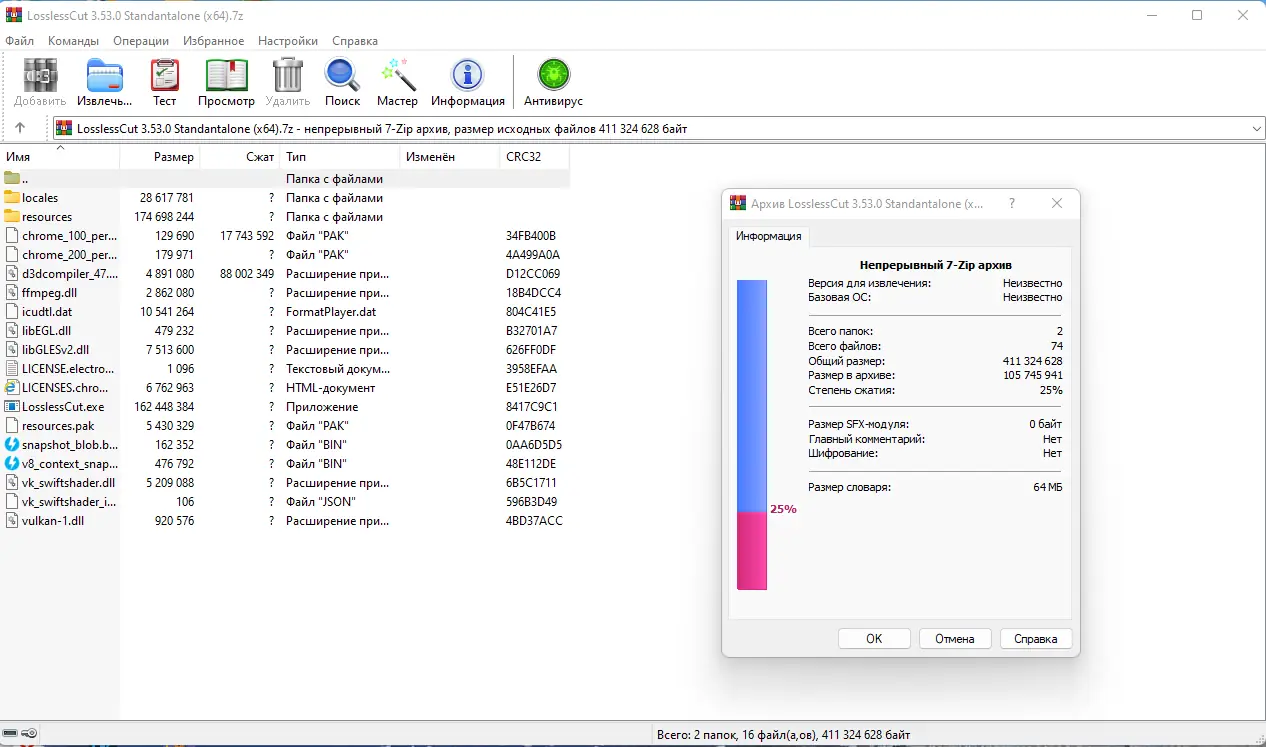This screenshot has height=747, width=1266.
Task: Open Просмотр book icon
Action: pyautogui.click(x=226, y=75)
